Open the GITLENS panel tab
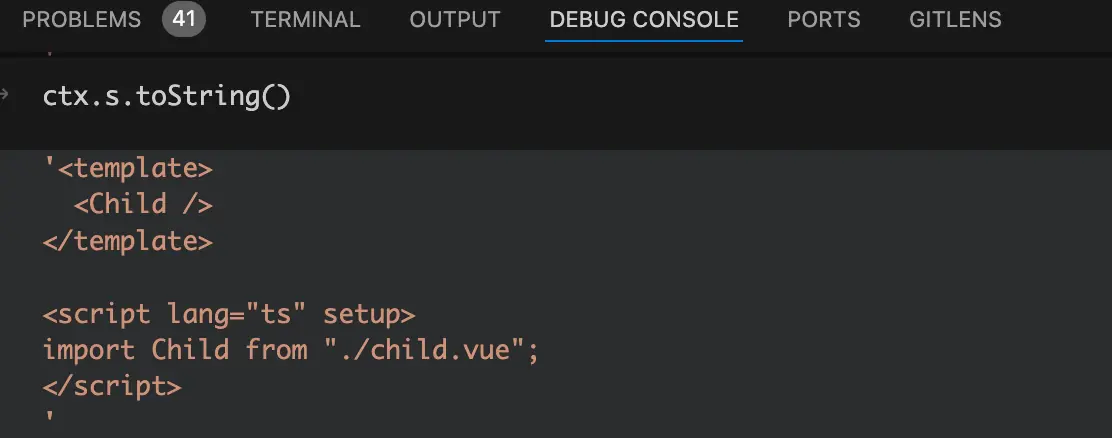The height and width of the screenshot is (438, 1112). pyautogui.click(x=955, y=20)
